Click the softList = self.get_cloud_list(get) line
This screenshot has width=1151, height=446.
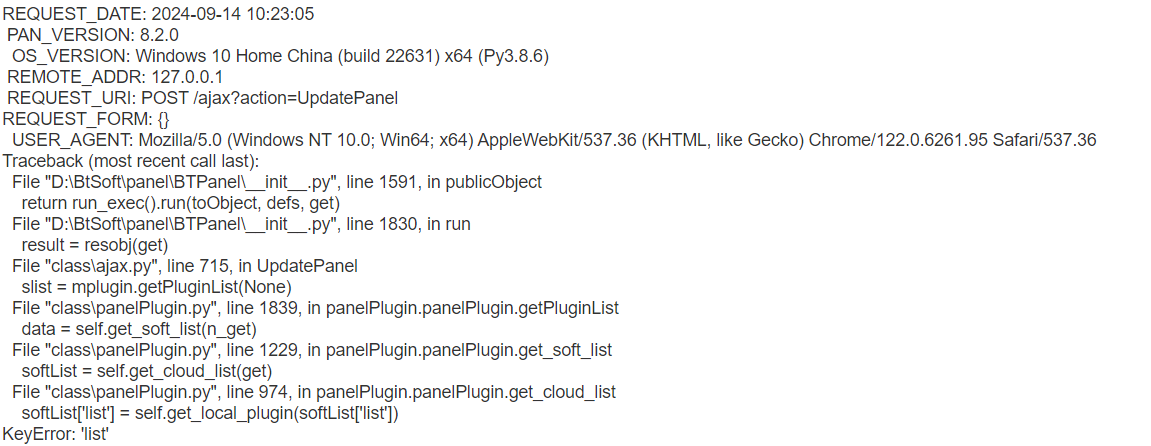pos(148,371)
